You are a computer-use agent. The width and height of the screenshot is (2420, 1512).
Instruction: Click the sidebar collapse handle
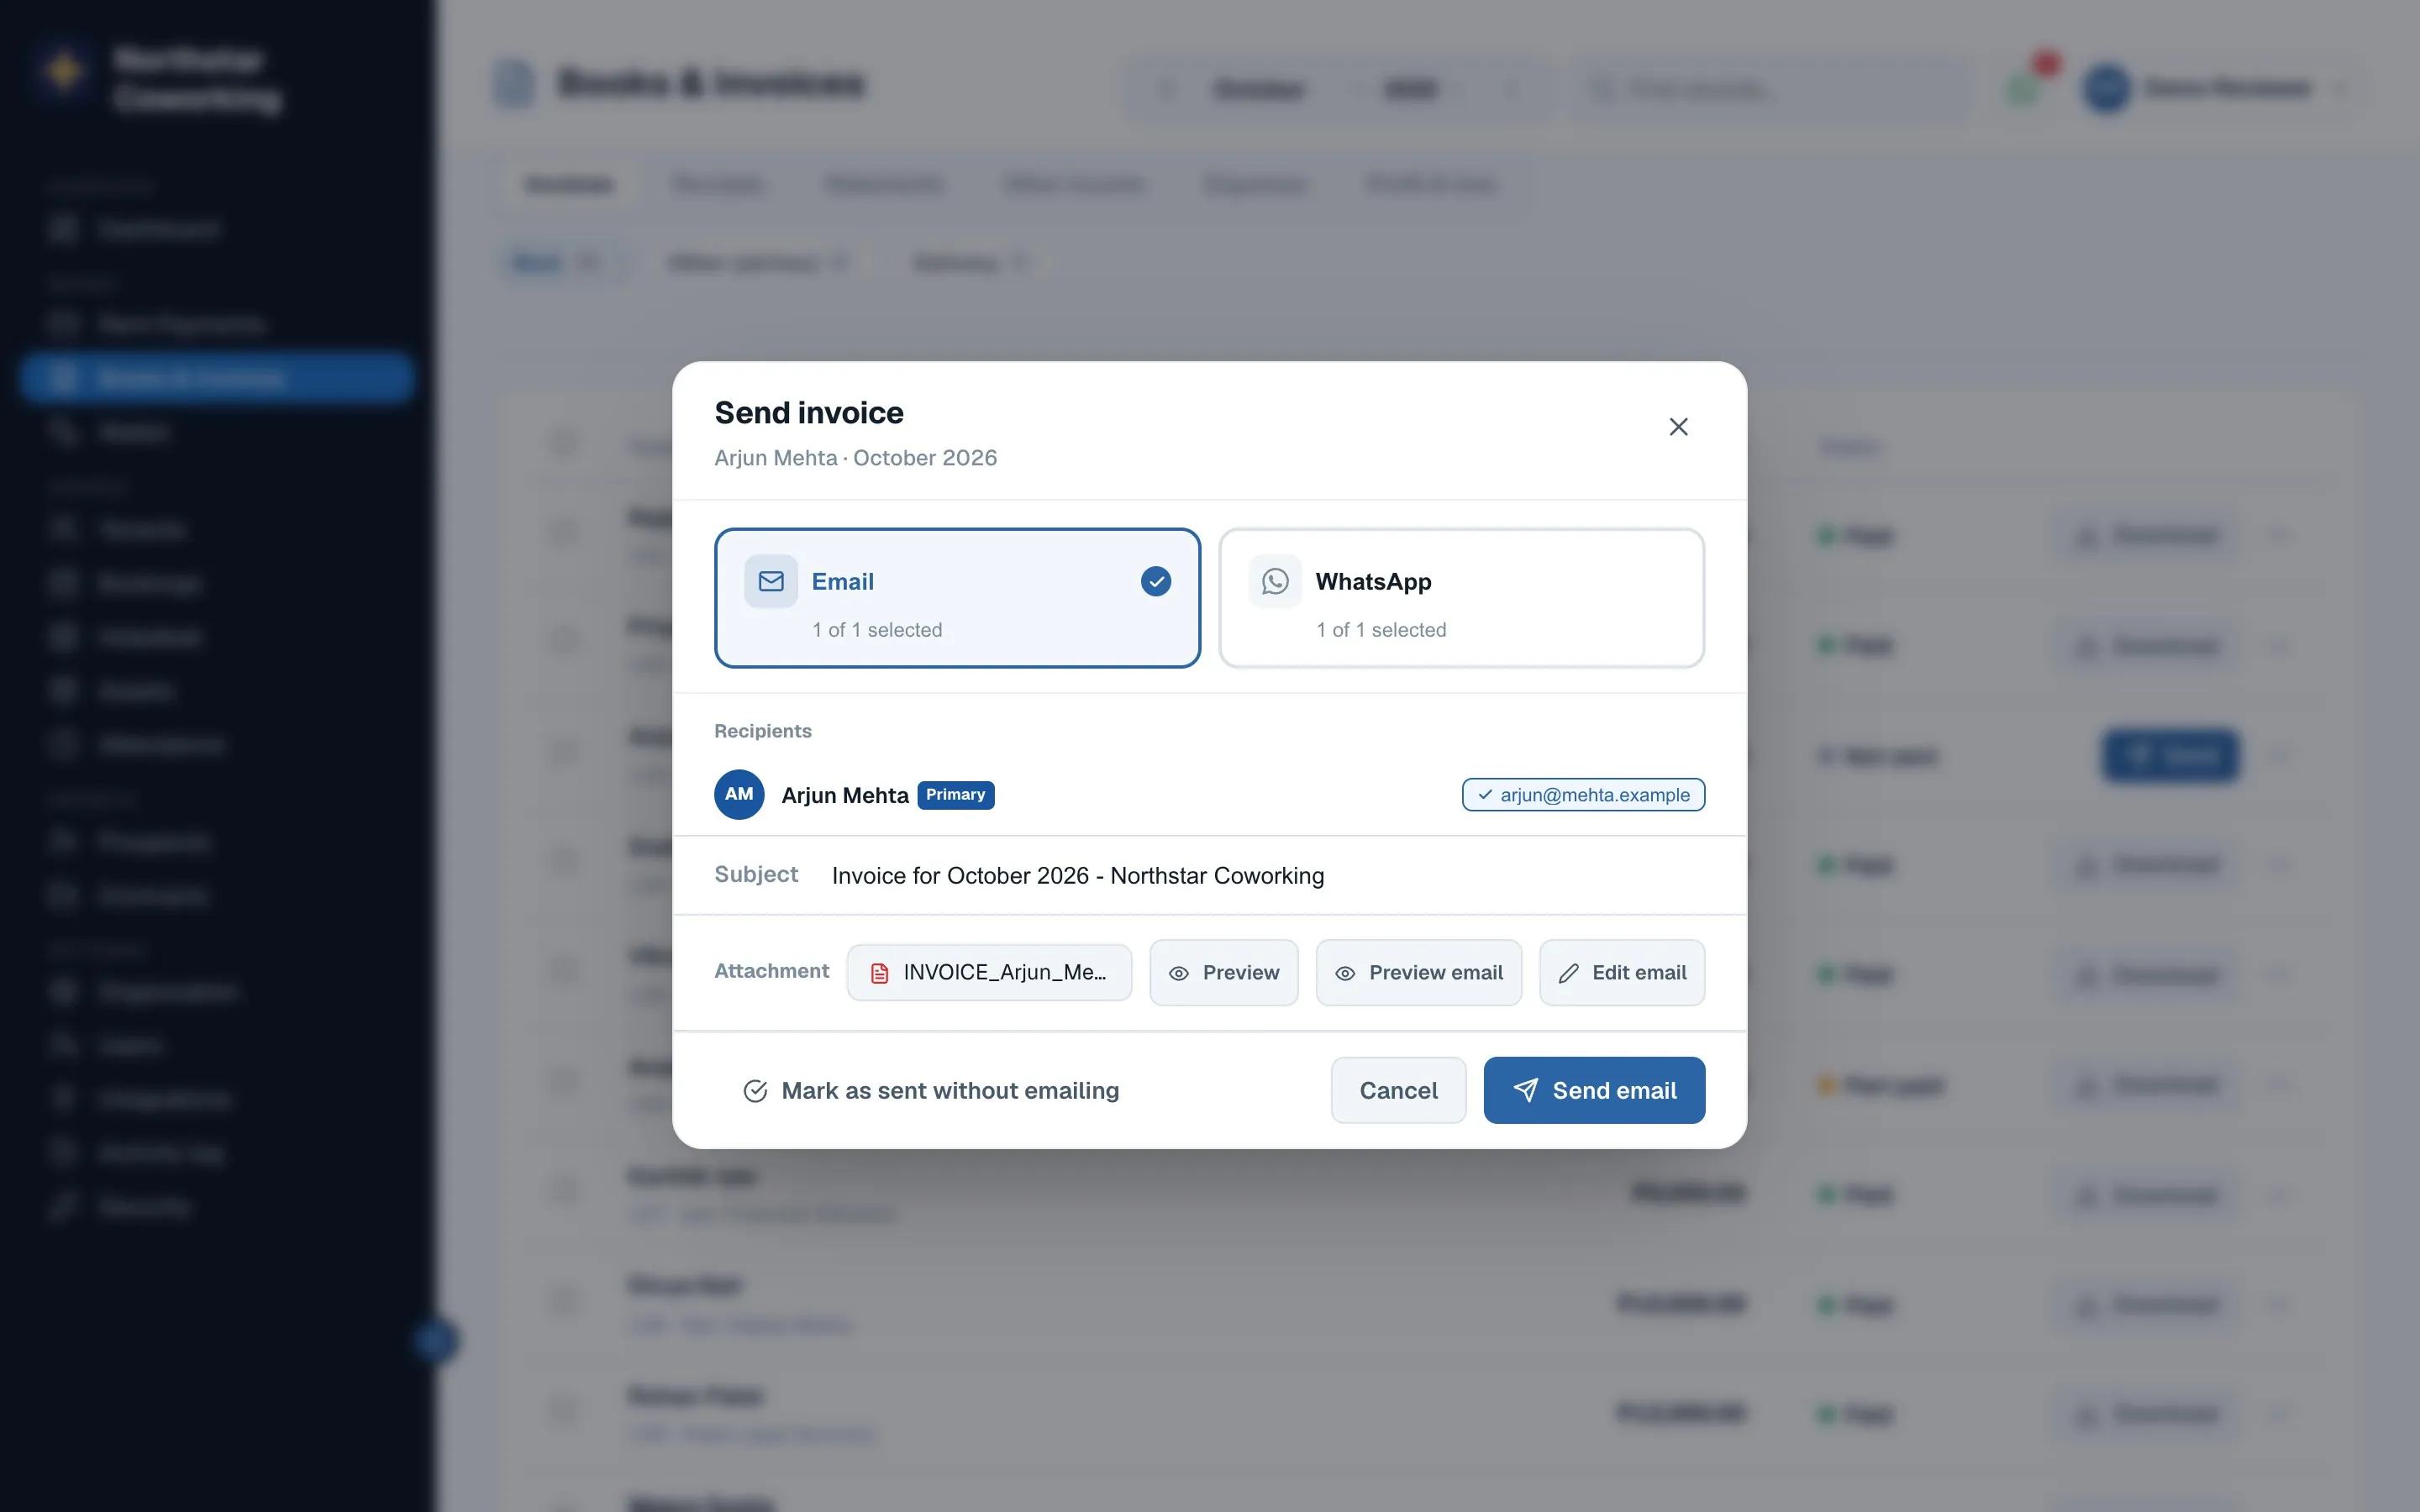[x=435, y=1340]
